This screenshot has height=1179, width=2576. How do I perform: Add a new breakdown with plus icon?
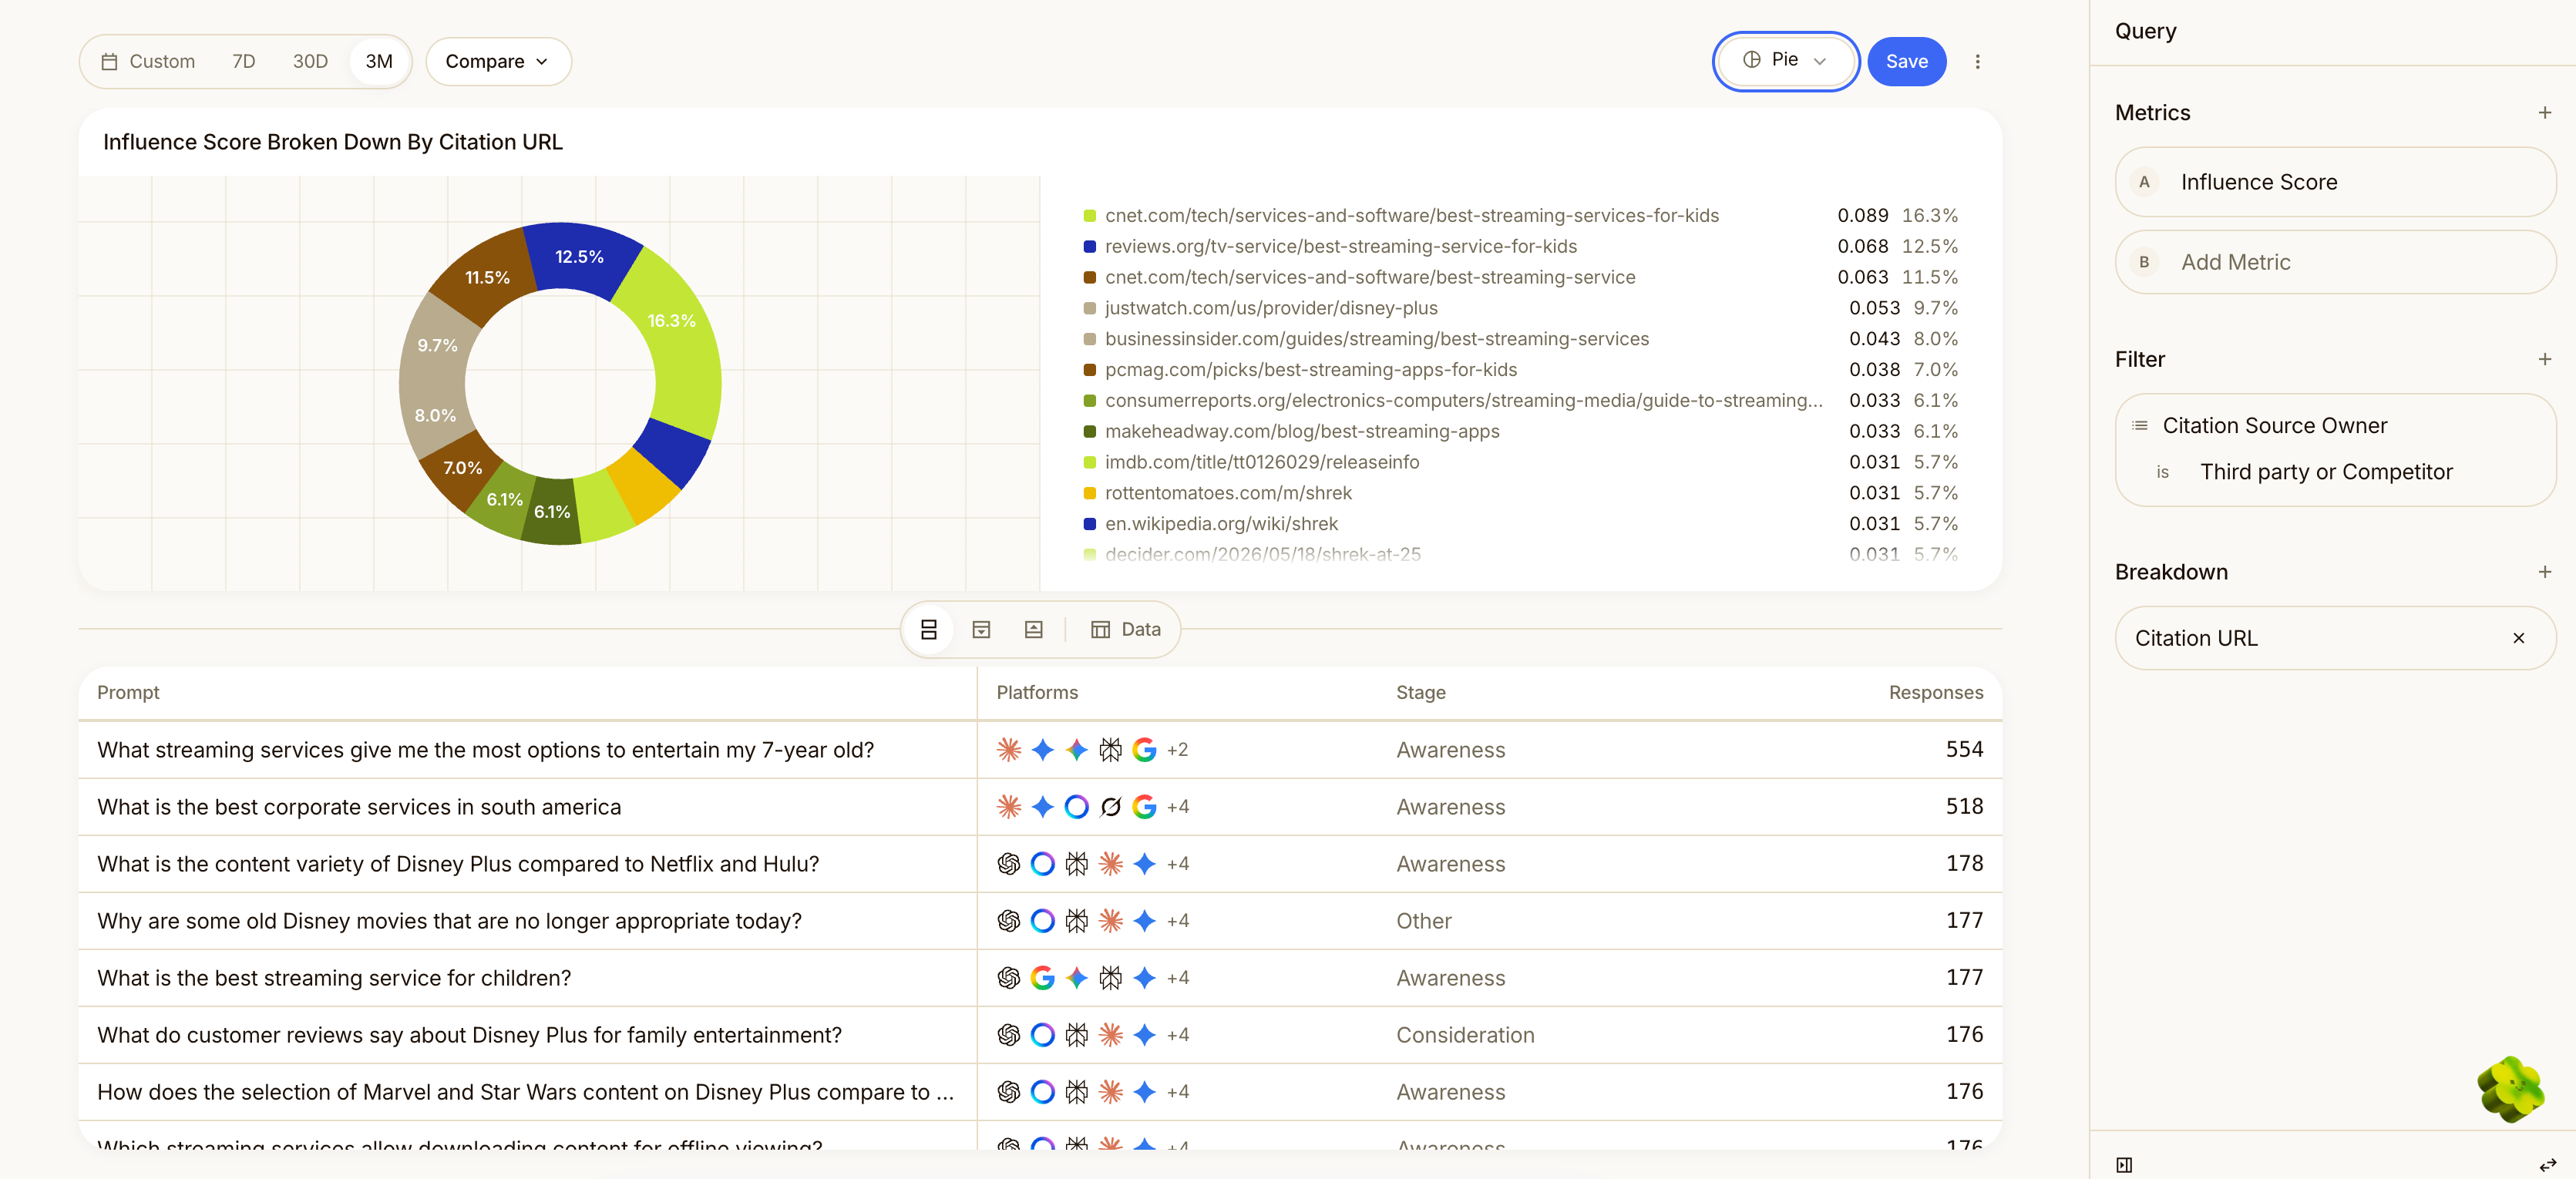click(x=2544, y=572)
